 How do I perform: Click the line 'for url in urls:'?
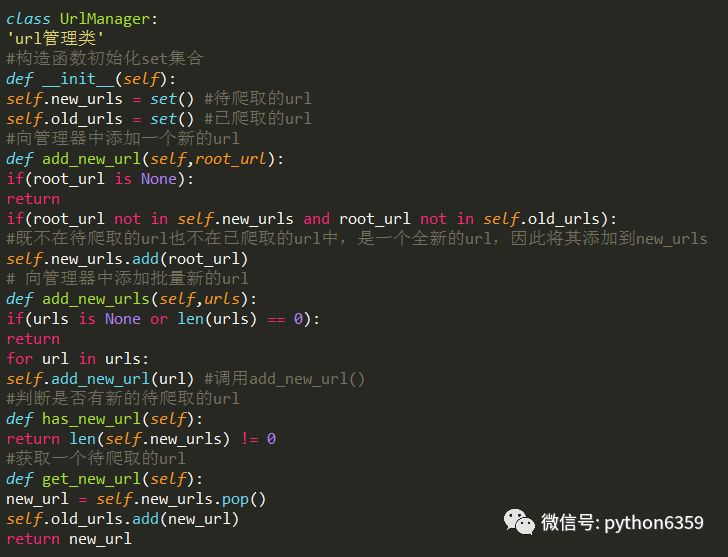click(x=78, y=359)
